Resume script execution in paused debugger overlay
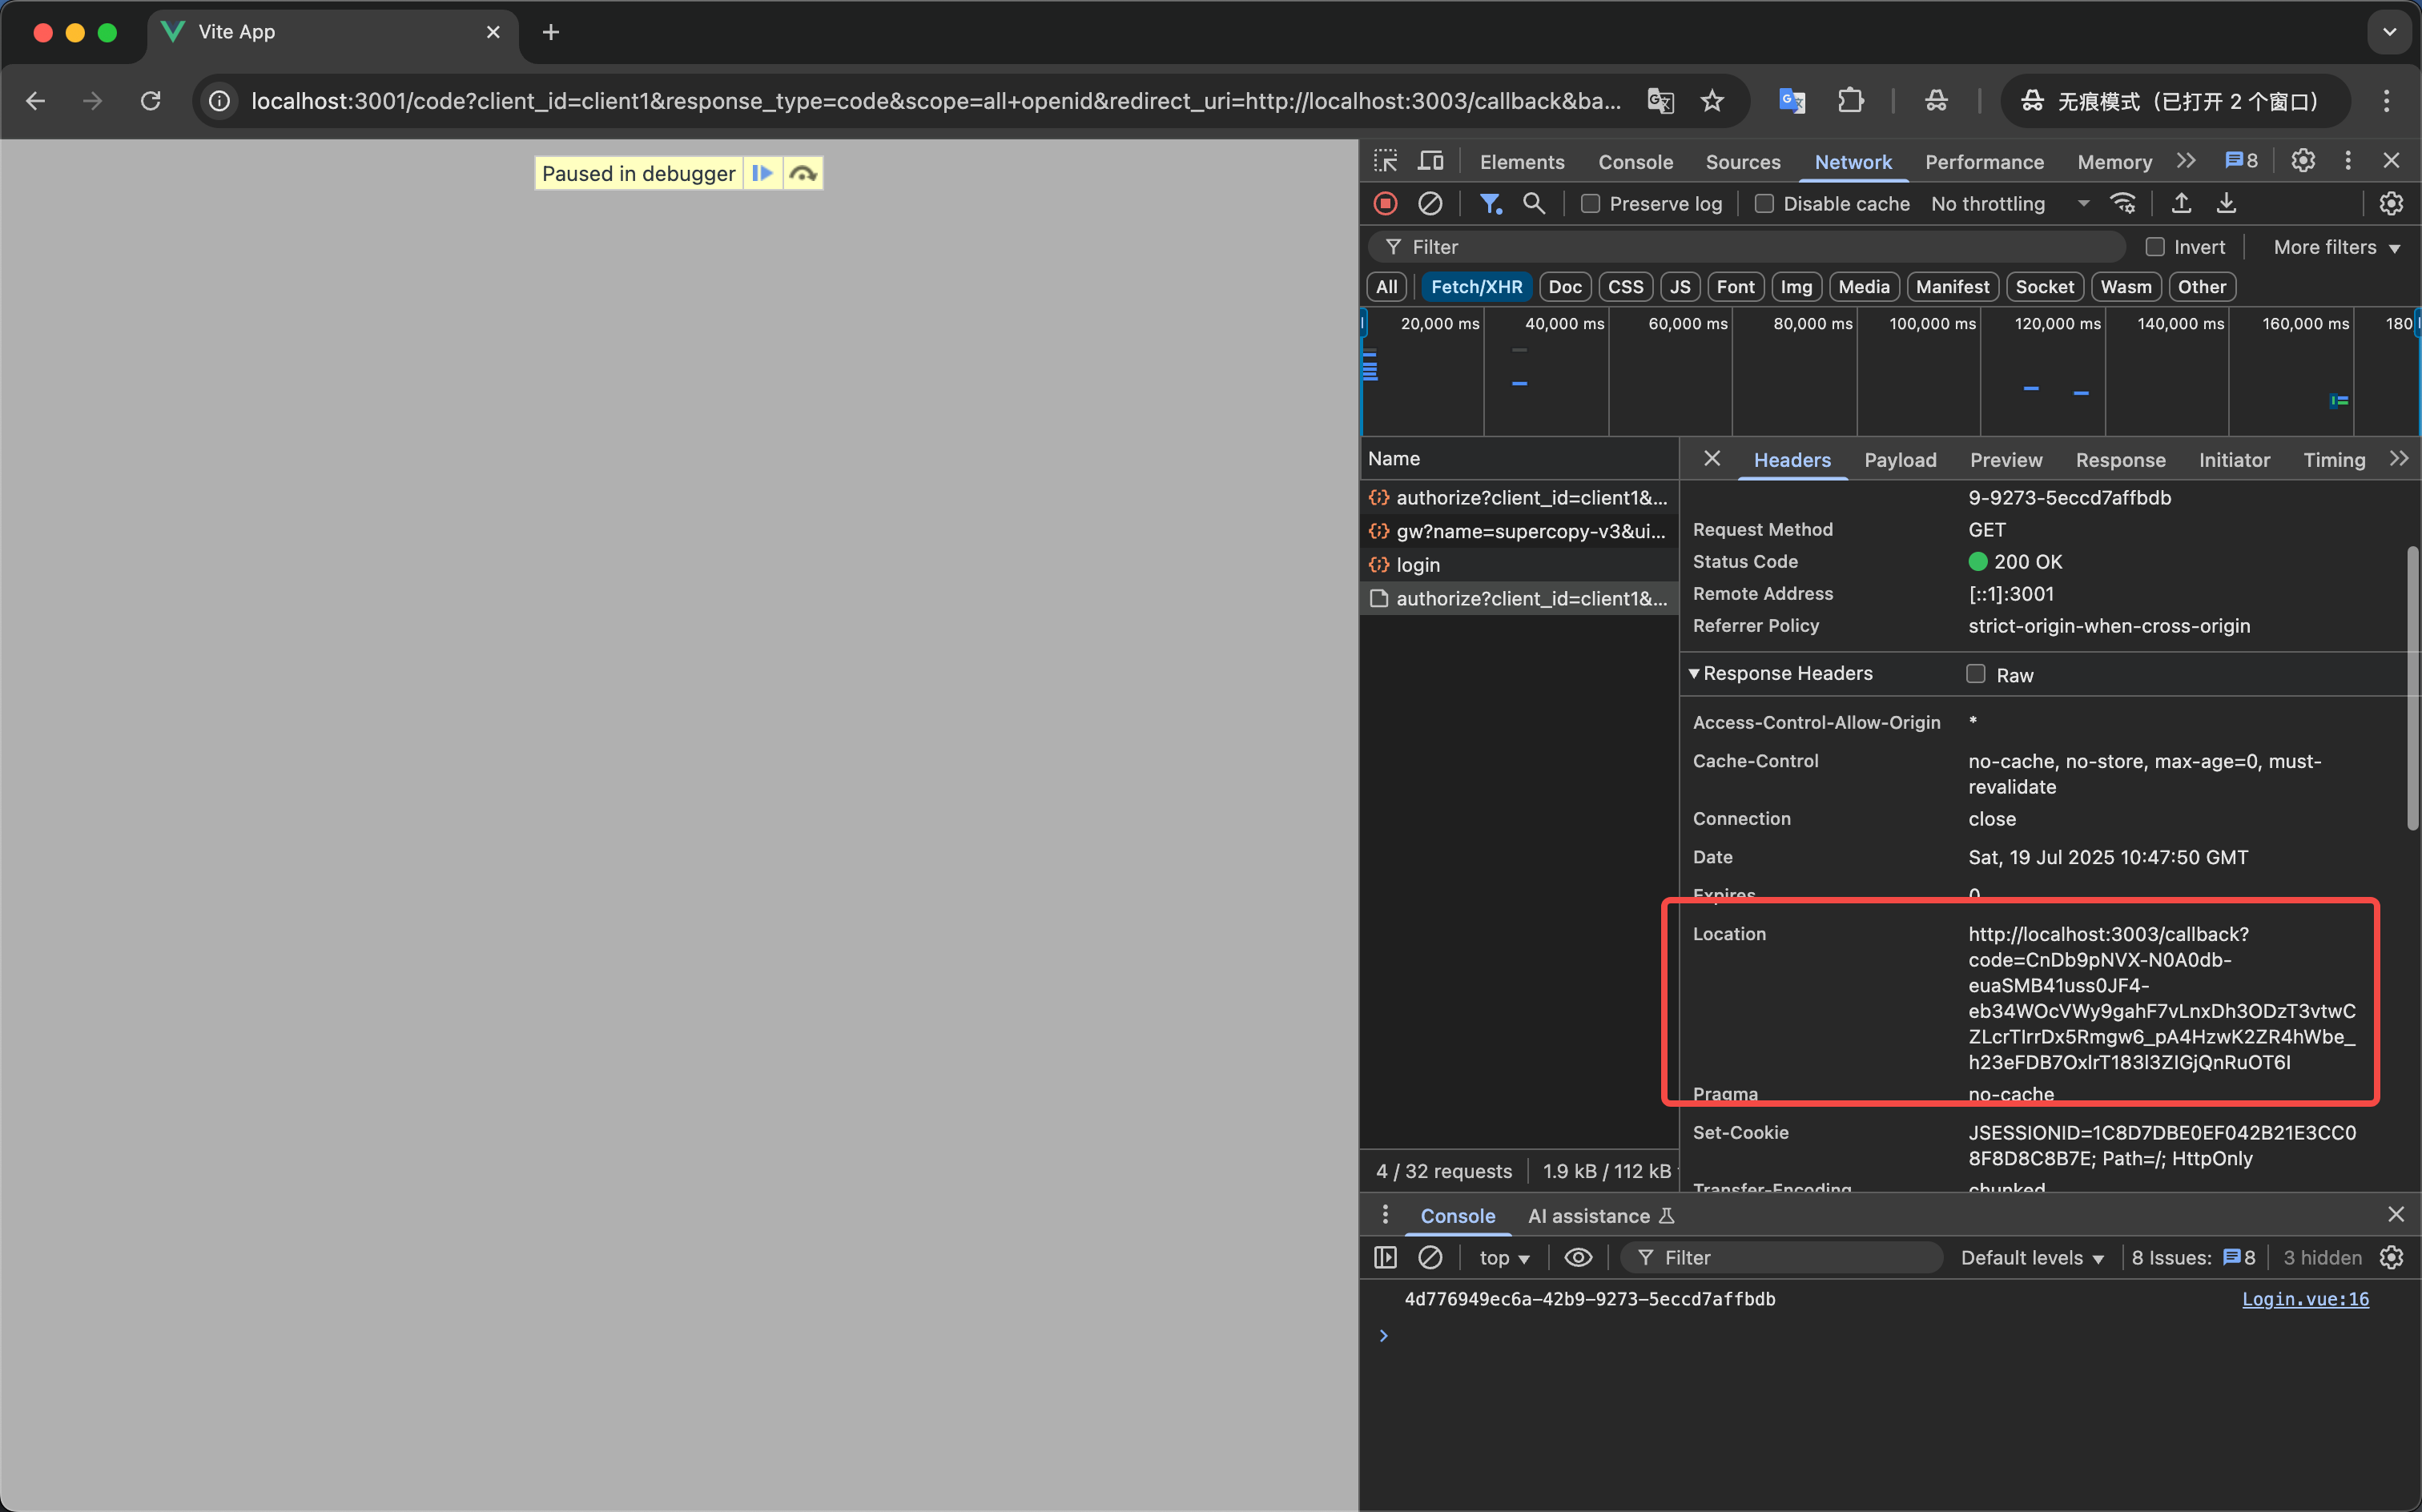The width and height of the screenshot is (2422, 1512). click(762, 173)
